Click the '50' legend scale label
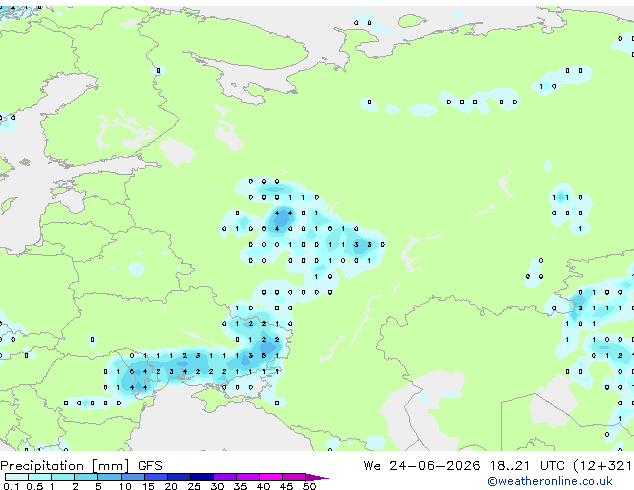This screenshot has width=634, height=490. pyautogui.click(x=309, y=486)
